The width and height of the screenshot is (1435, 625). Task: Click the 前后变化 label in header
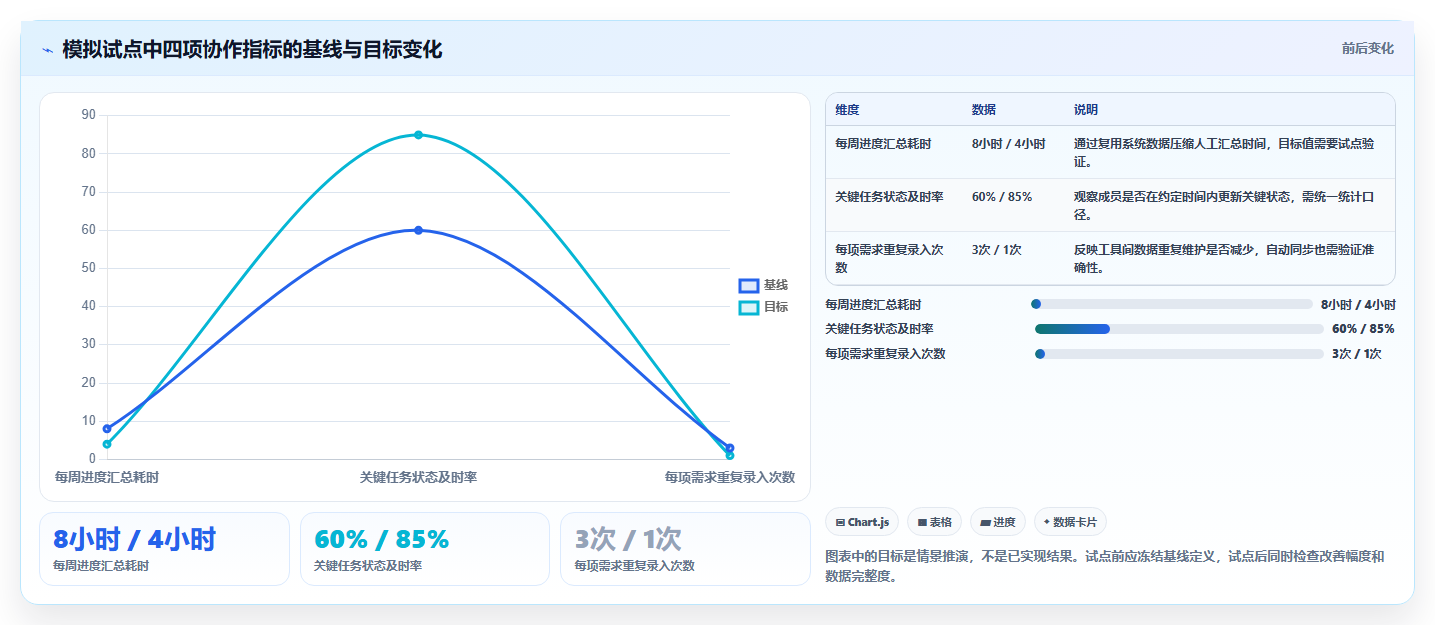(1367, 49)
